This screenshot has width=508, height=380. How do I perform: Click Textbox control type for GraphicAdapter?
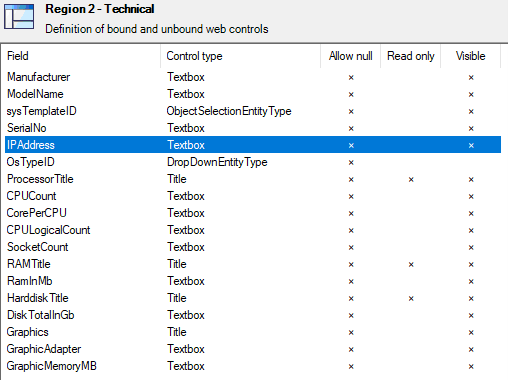(186, 349)
